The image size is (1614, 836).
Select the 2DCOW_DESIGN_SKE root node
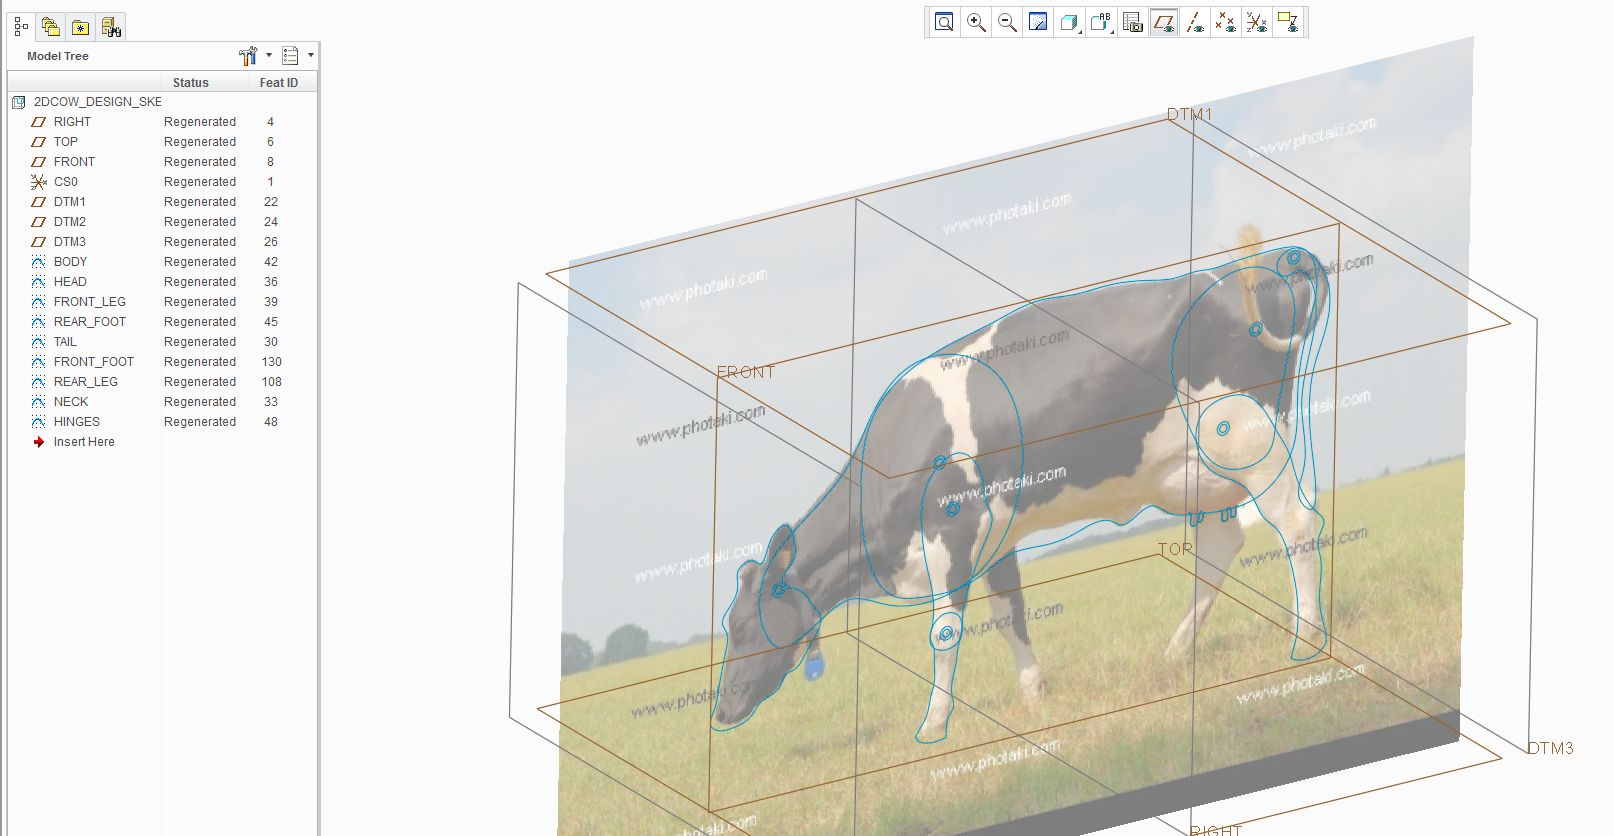pyautogui.click(x=97, y=102)
